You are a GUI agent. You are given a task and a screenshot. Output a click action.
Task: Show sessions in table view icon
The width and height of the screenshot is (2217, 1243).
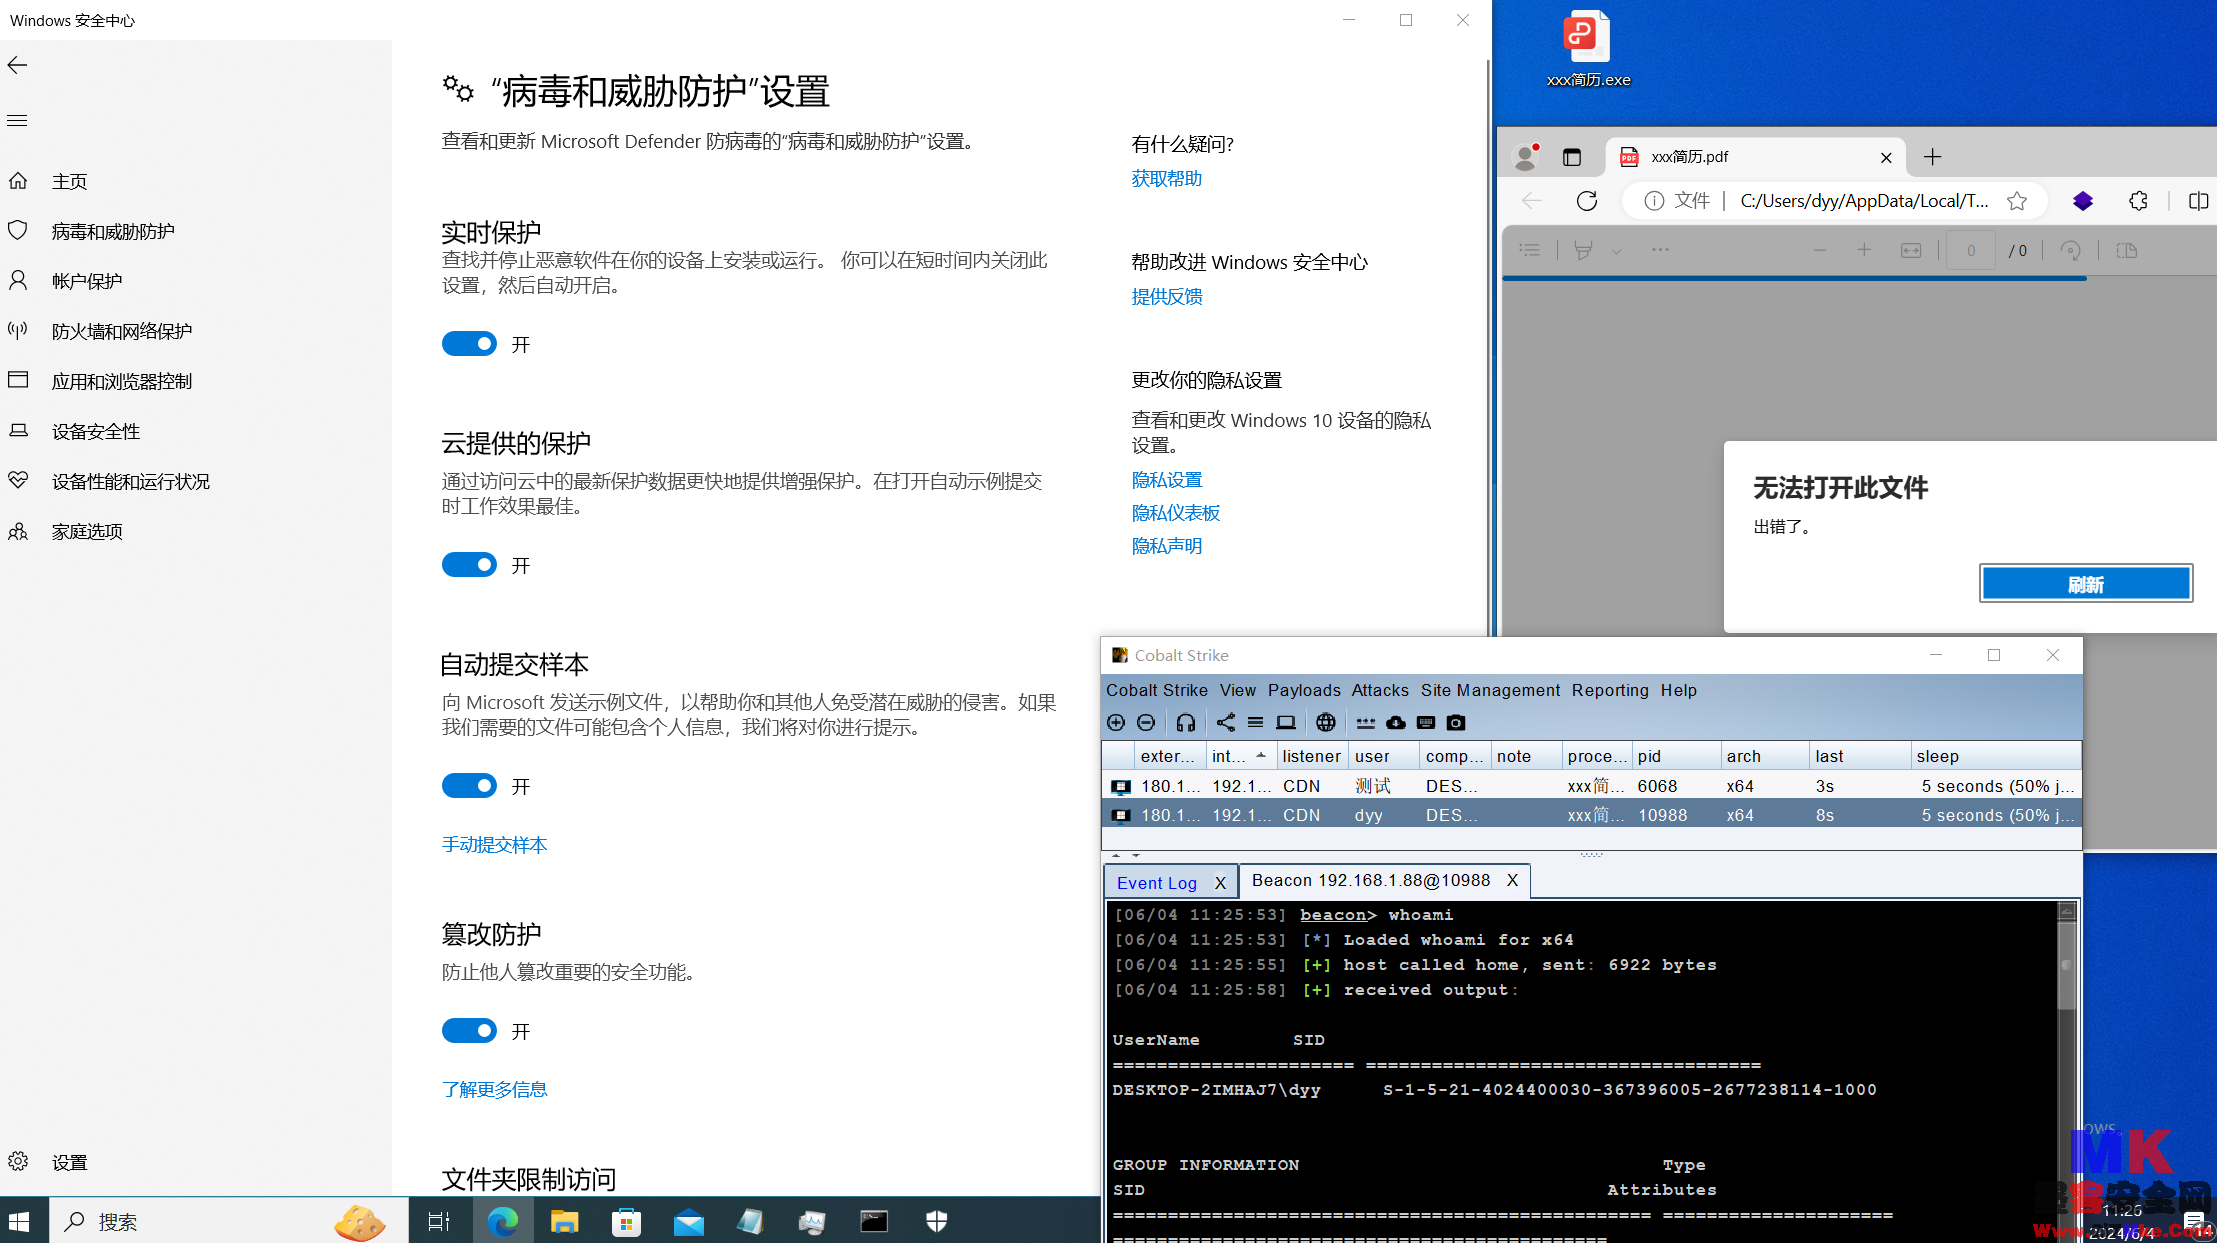[x=1255, y=723]
